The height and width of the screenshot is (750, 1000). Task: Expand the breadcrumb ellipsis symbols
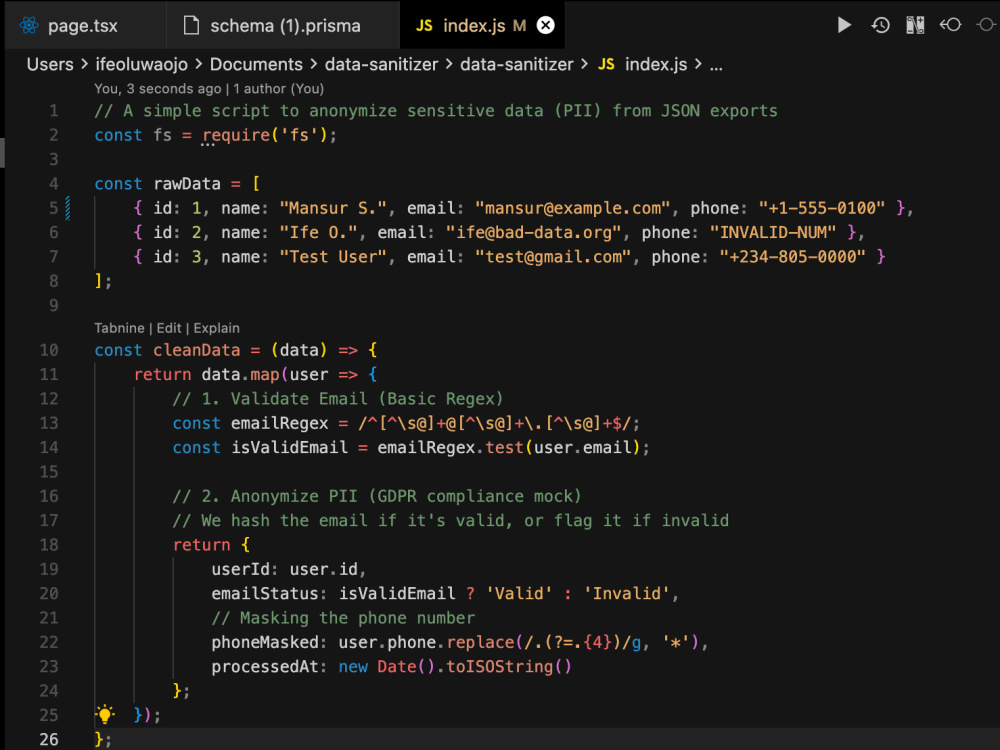(716, 66)
